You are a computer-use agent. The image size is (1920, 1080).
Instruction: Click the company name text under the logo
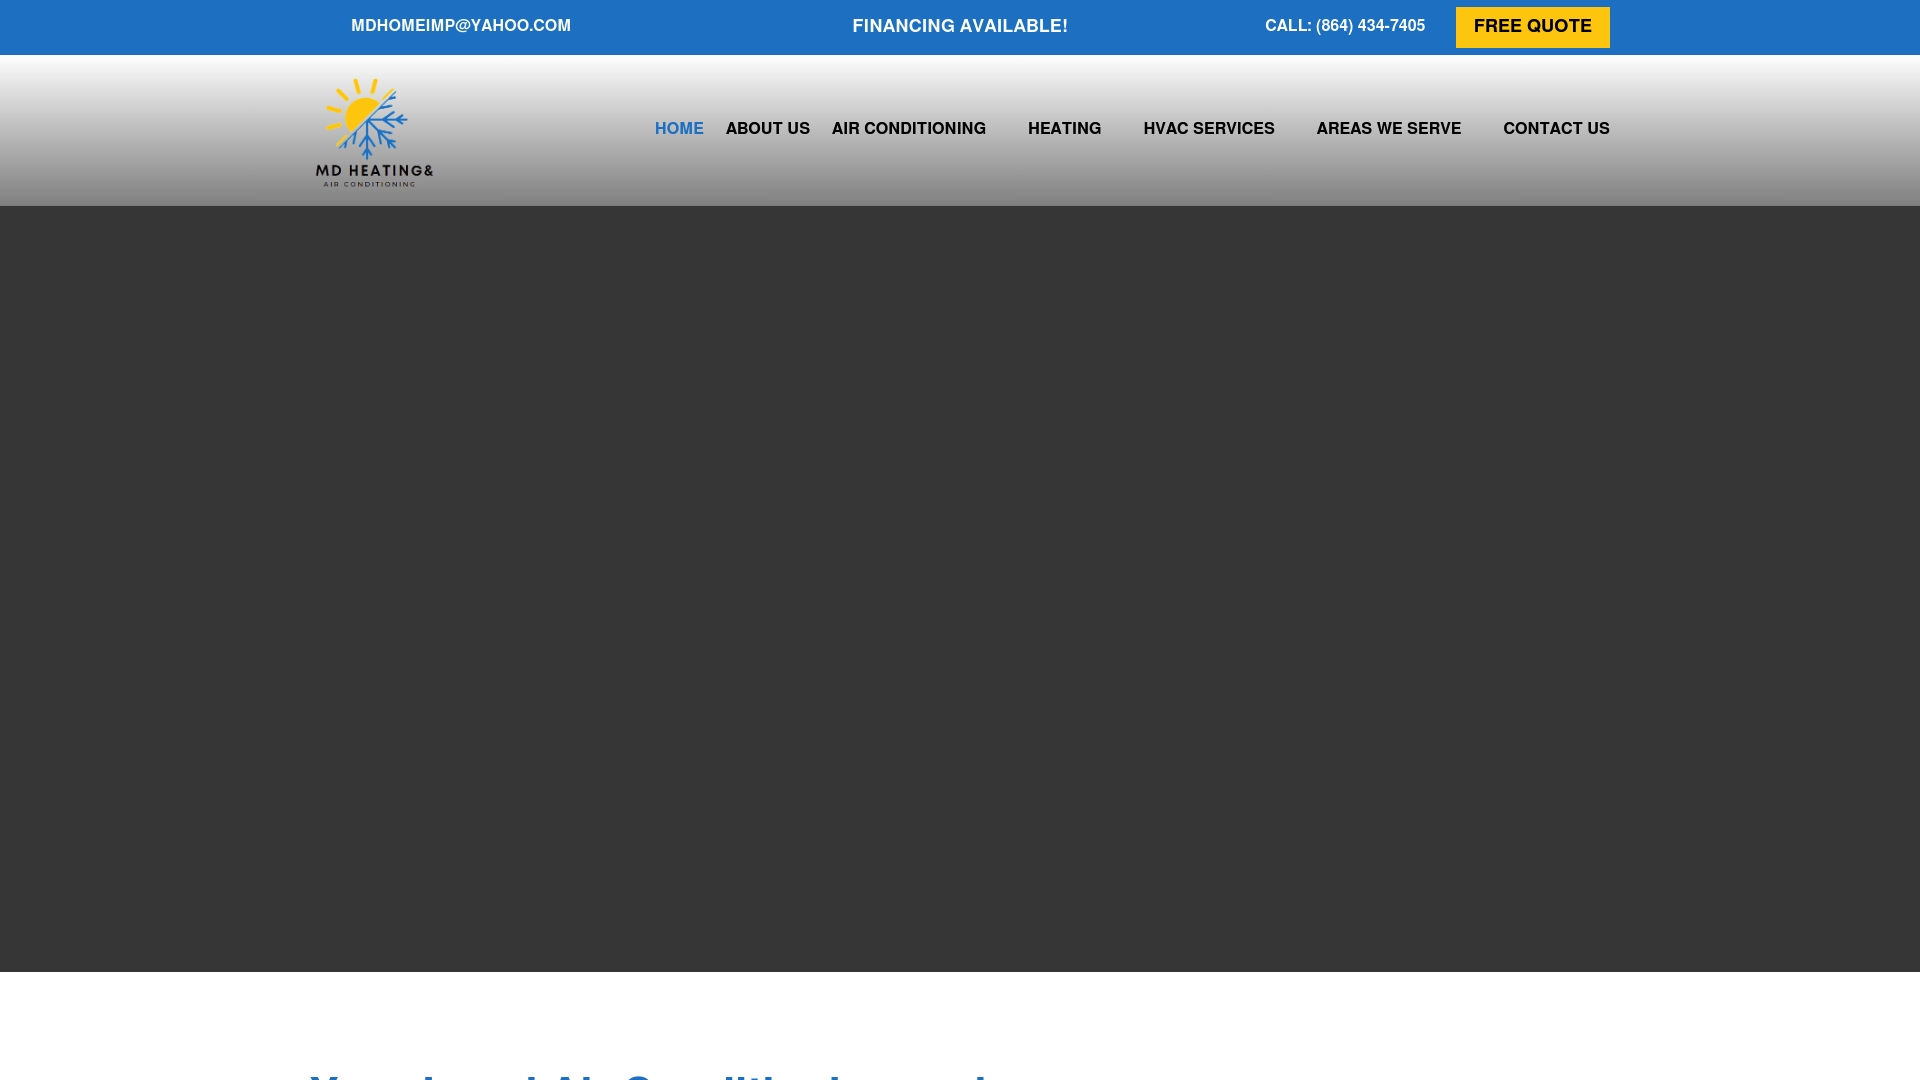pyautogui.click(x=373, y=173)
